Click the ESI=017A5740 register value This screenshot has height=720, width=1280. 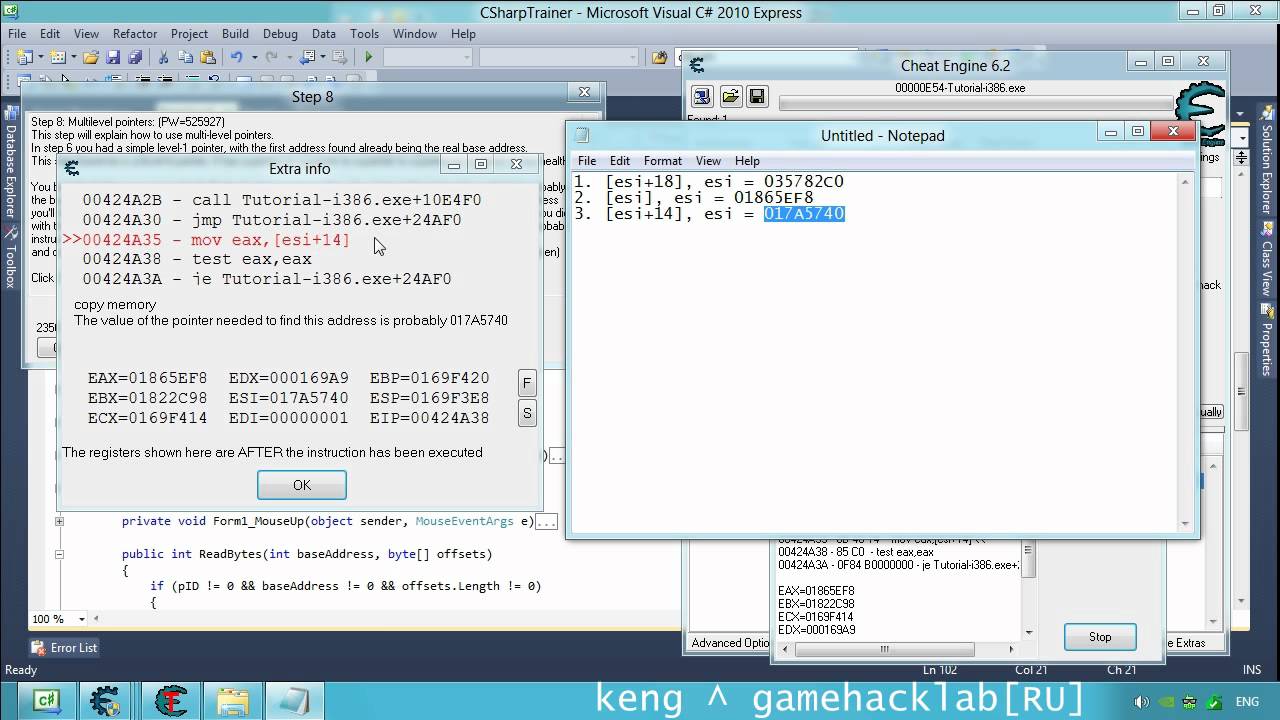click(288, 398)
